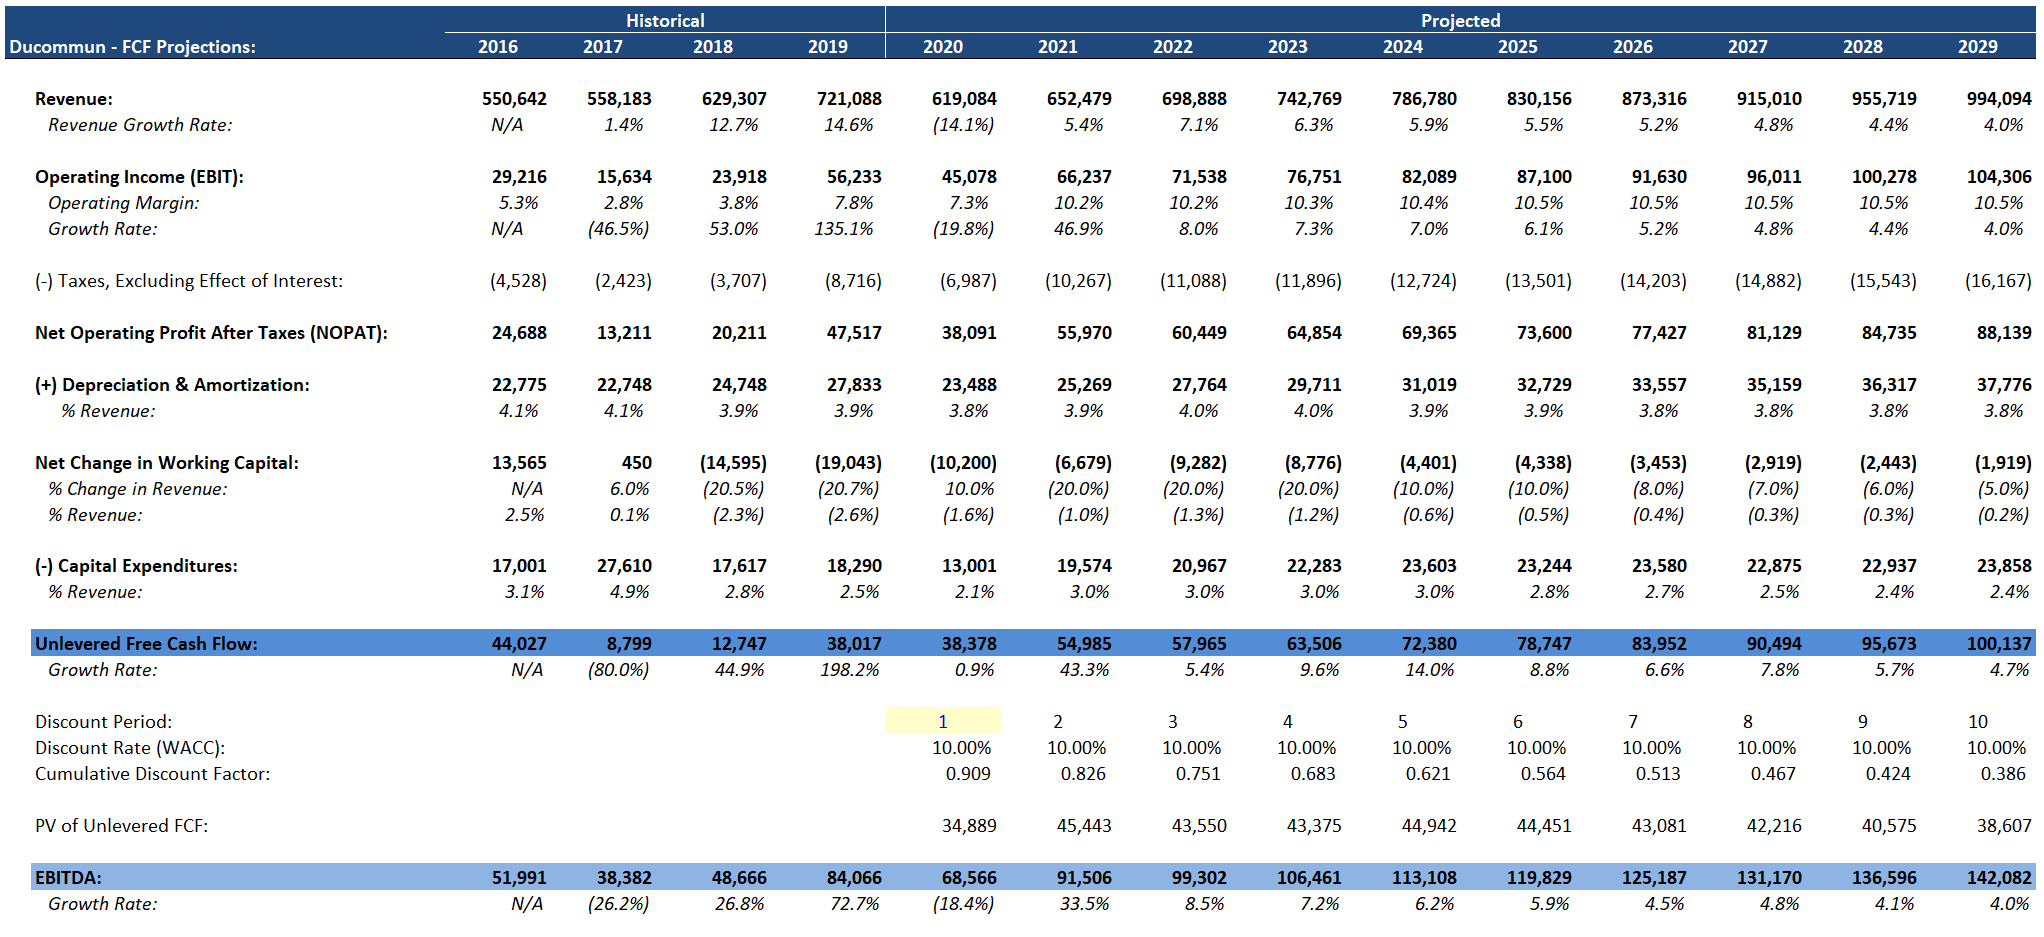Select the 2020 column header
The width and height of the screenshot is (2044, 937).
(943, 47)
